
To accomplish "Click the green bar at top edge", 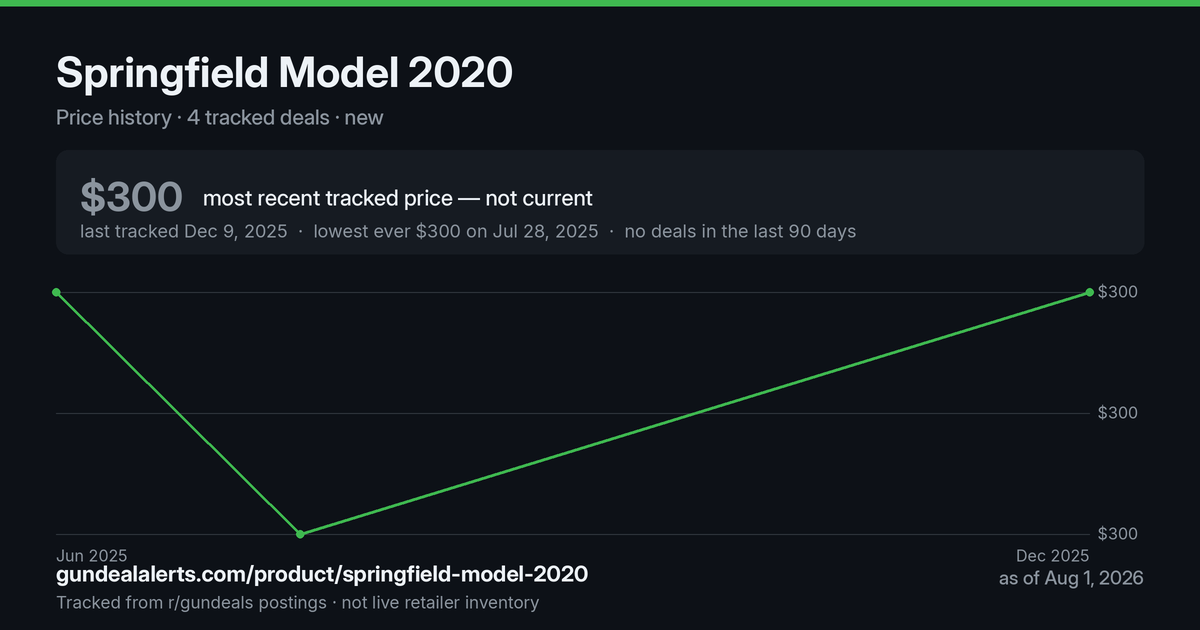I will tap(600, 3).
